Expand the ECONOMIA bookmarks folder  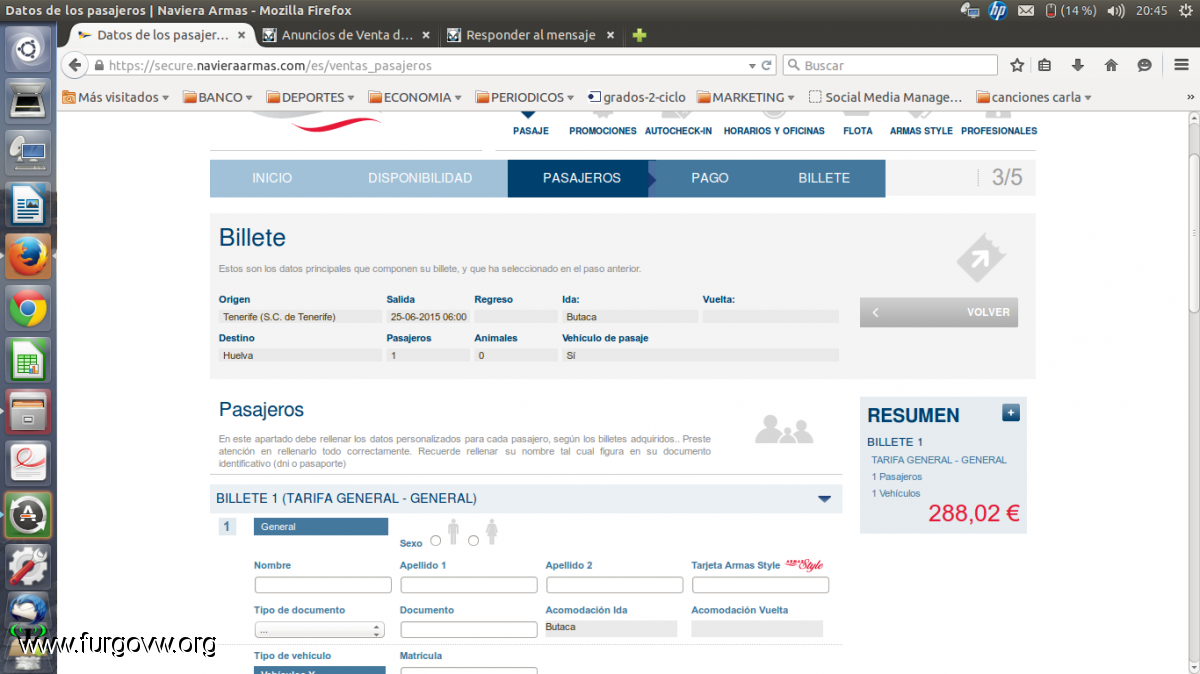pyautogui.click(x=415, y=97)
